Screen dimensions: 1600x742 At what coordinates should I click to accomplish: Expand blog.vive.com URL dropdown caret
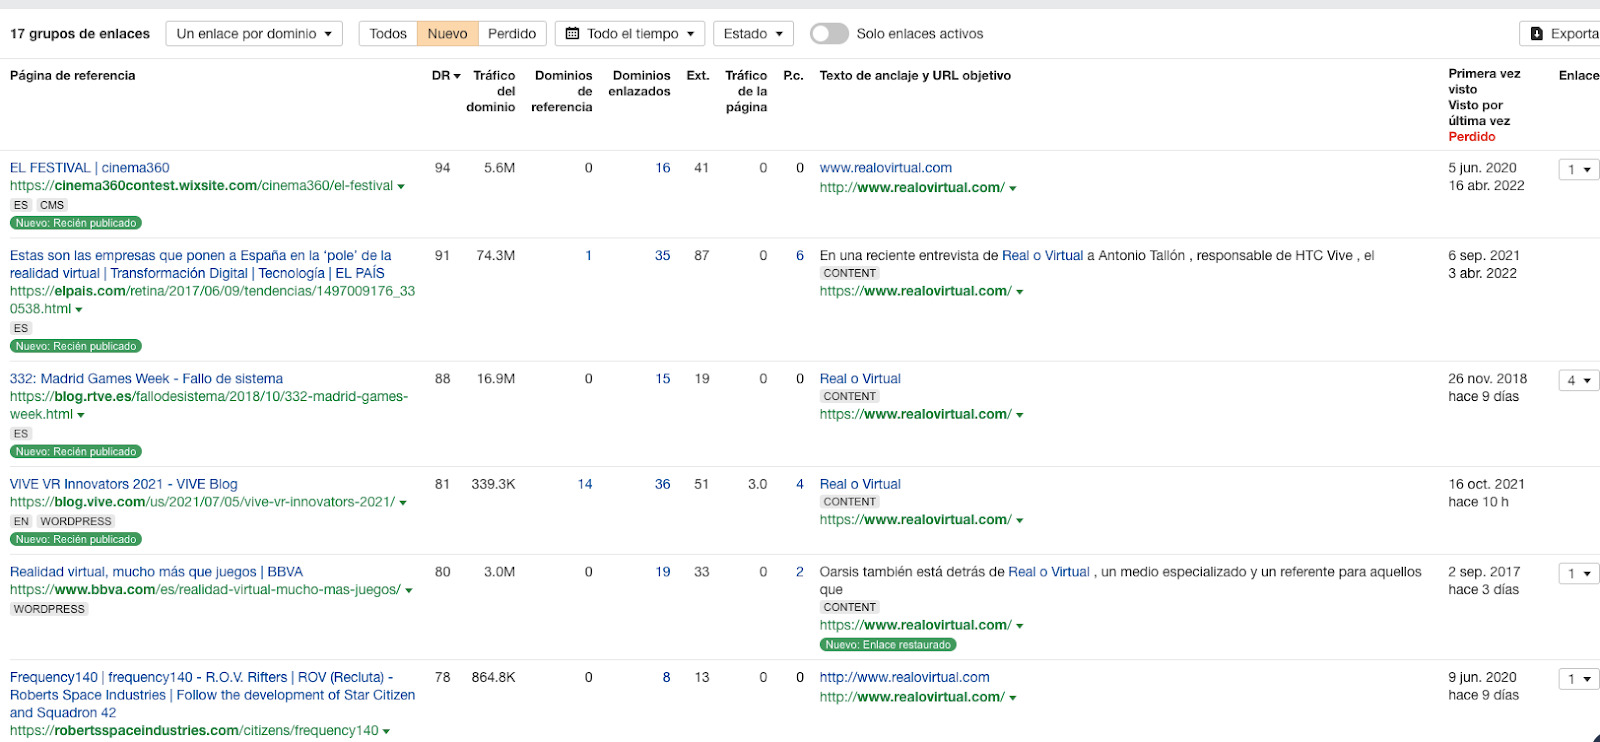403,503
